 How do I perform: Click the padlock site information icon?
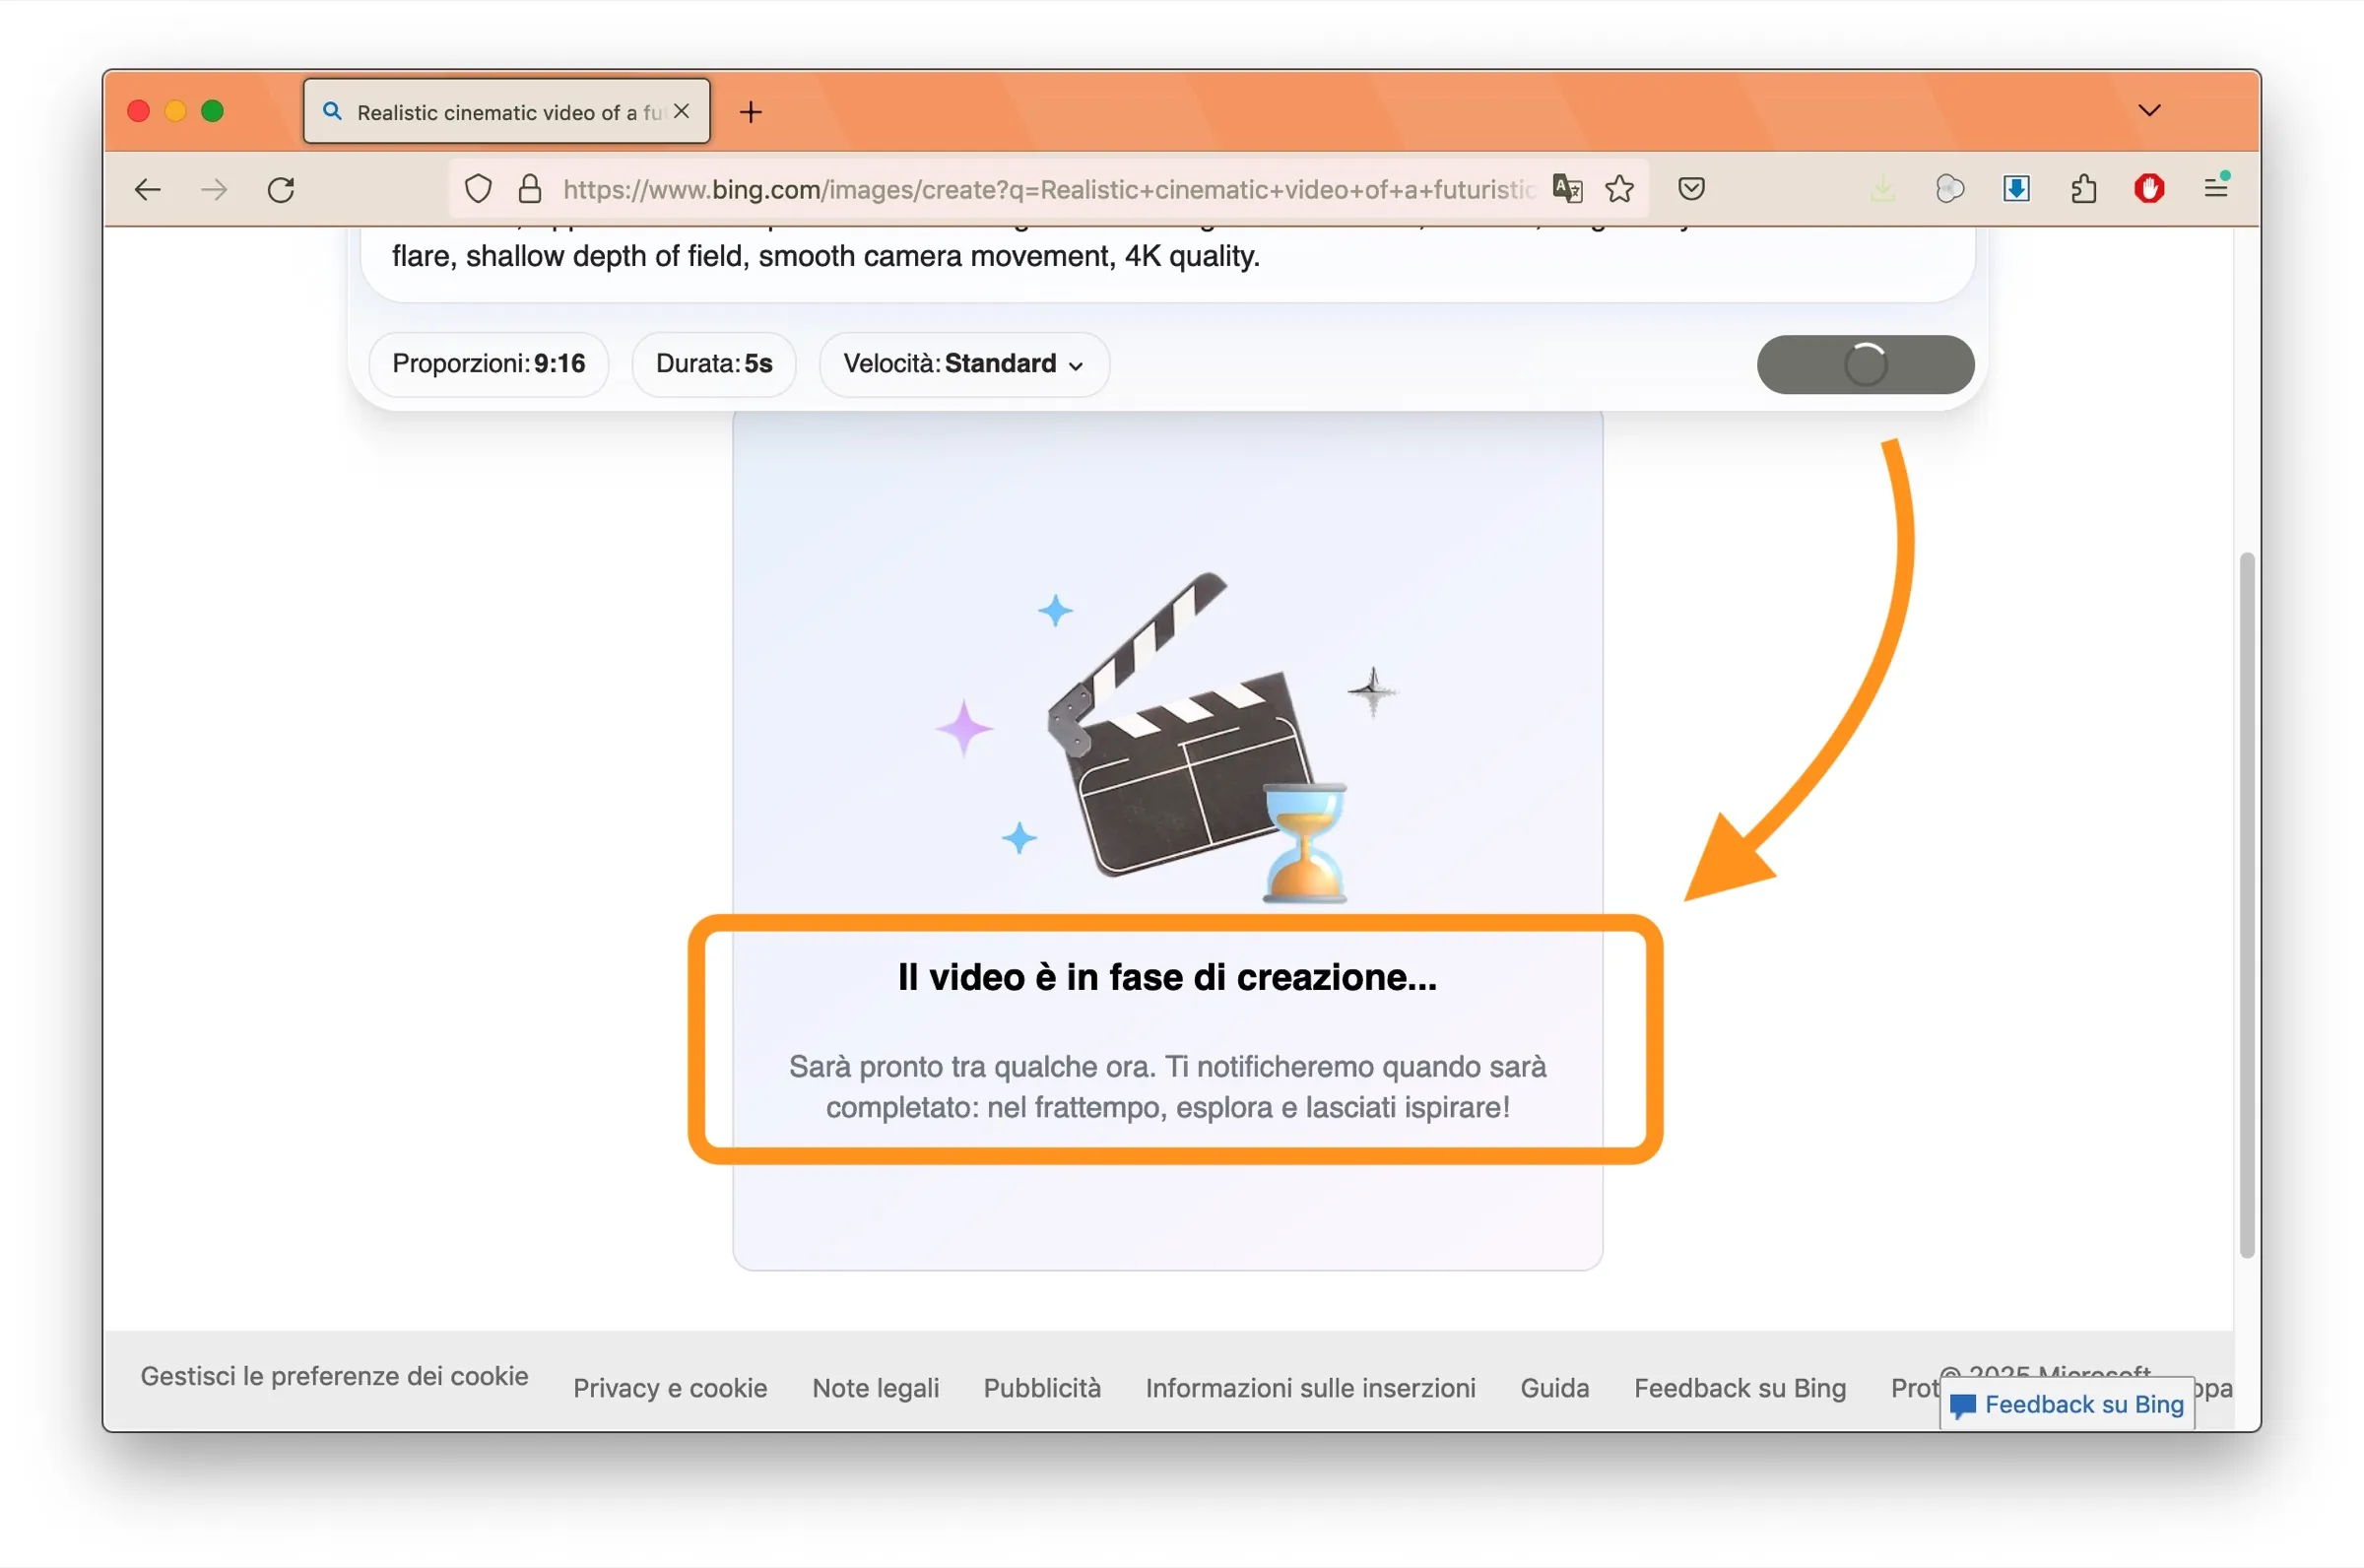(x=530, y=188)
